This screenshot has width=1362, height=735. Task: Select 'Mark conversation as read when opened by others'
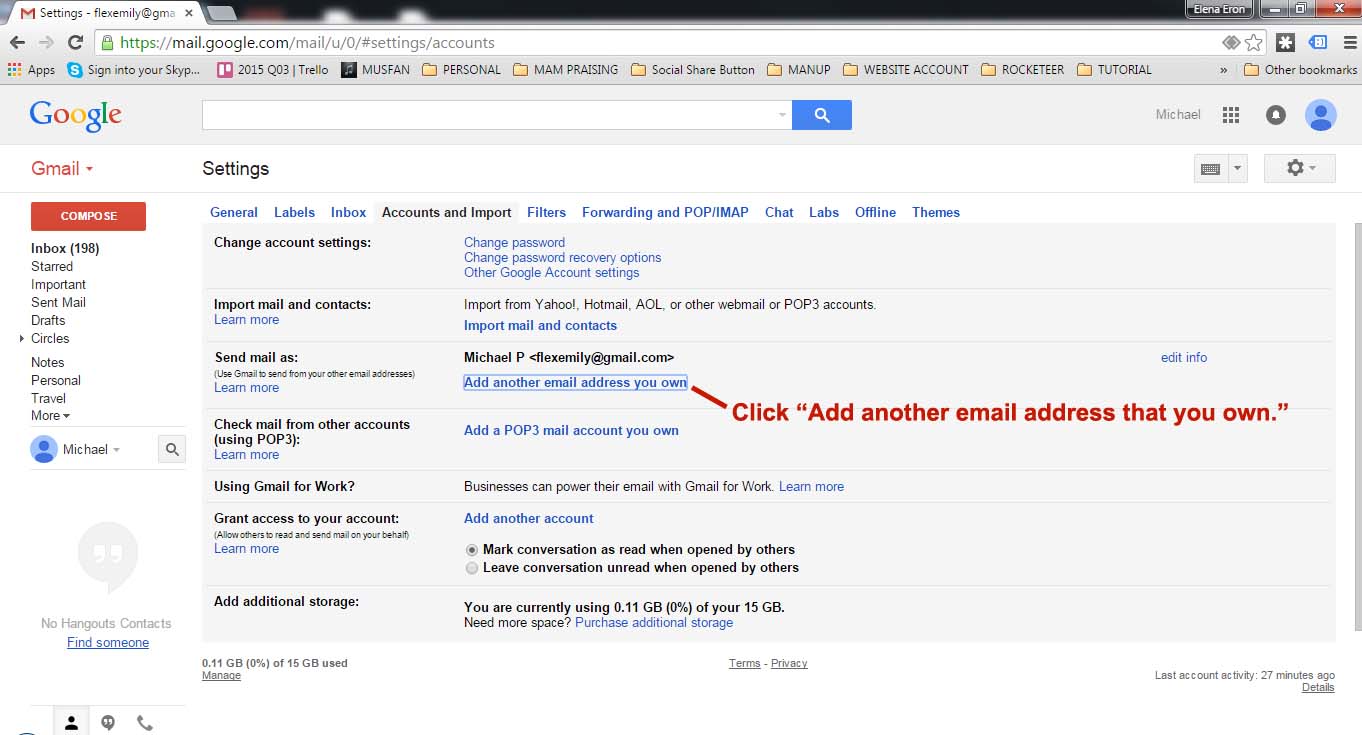(x=471, y=549)
